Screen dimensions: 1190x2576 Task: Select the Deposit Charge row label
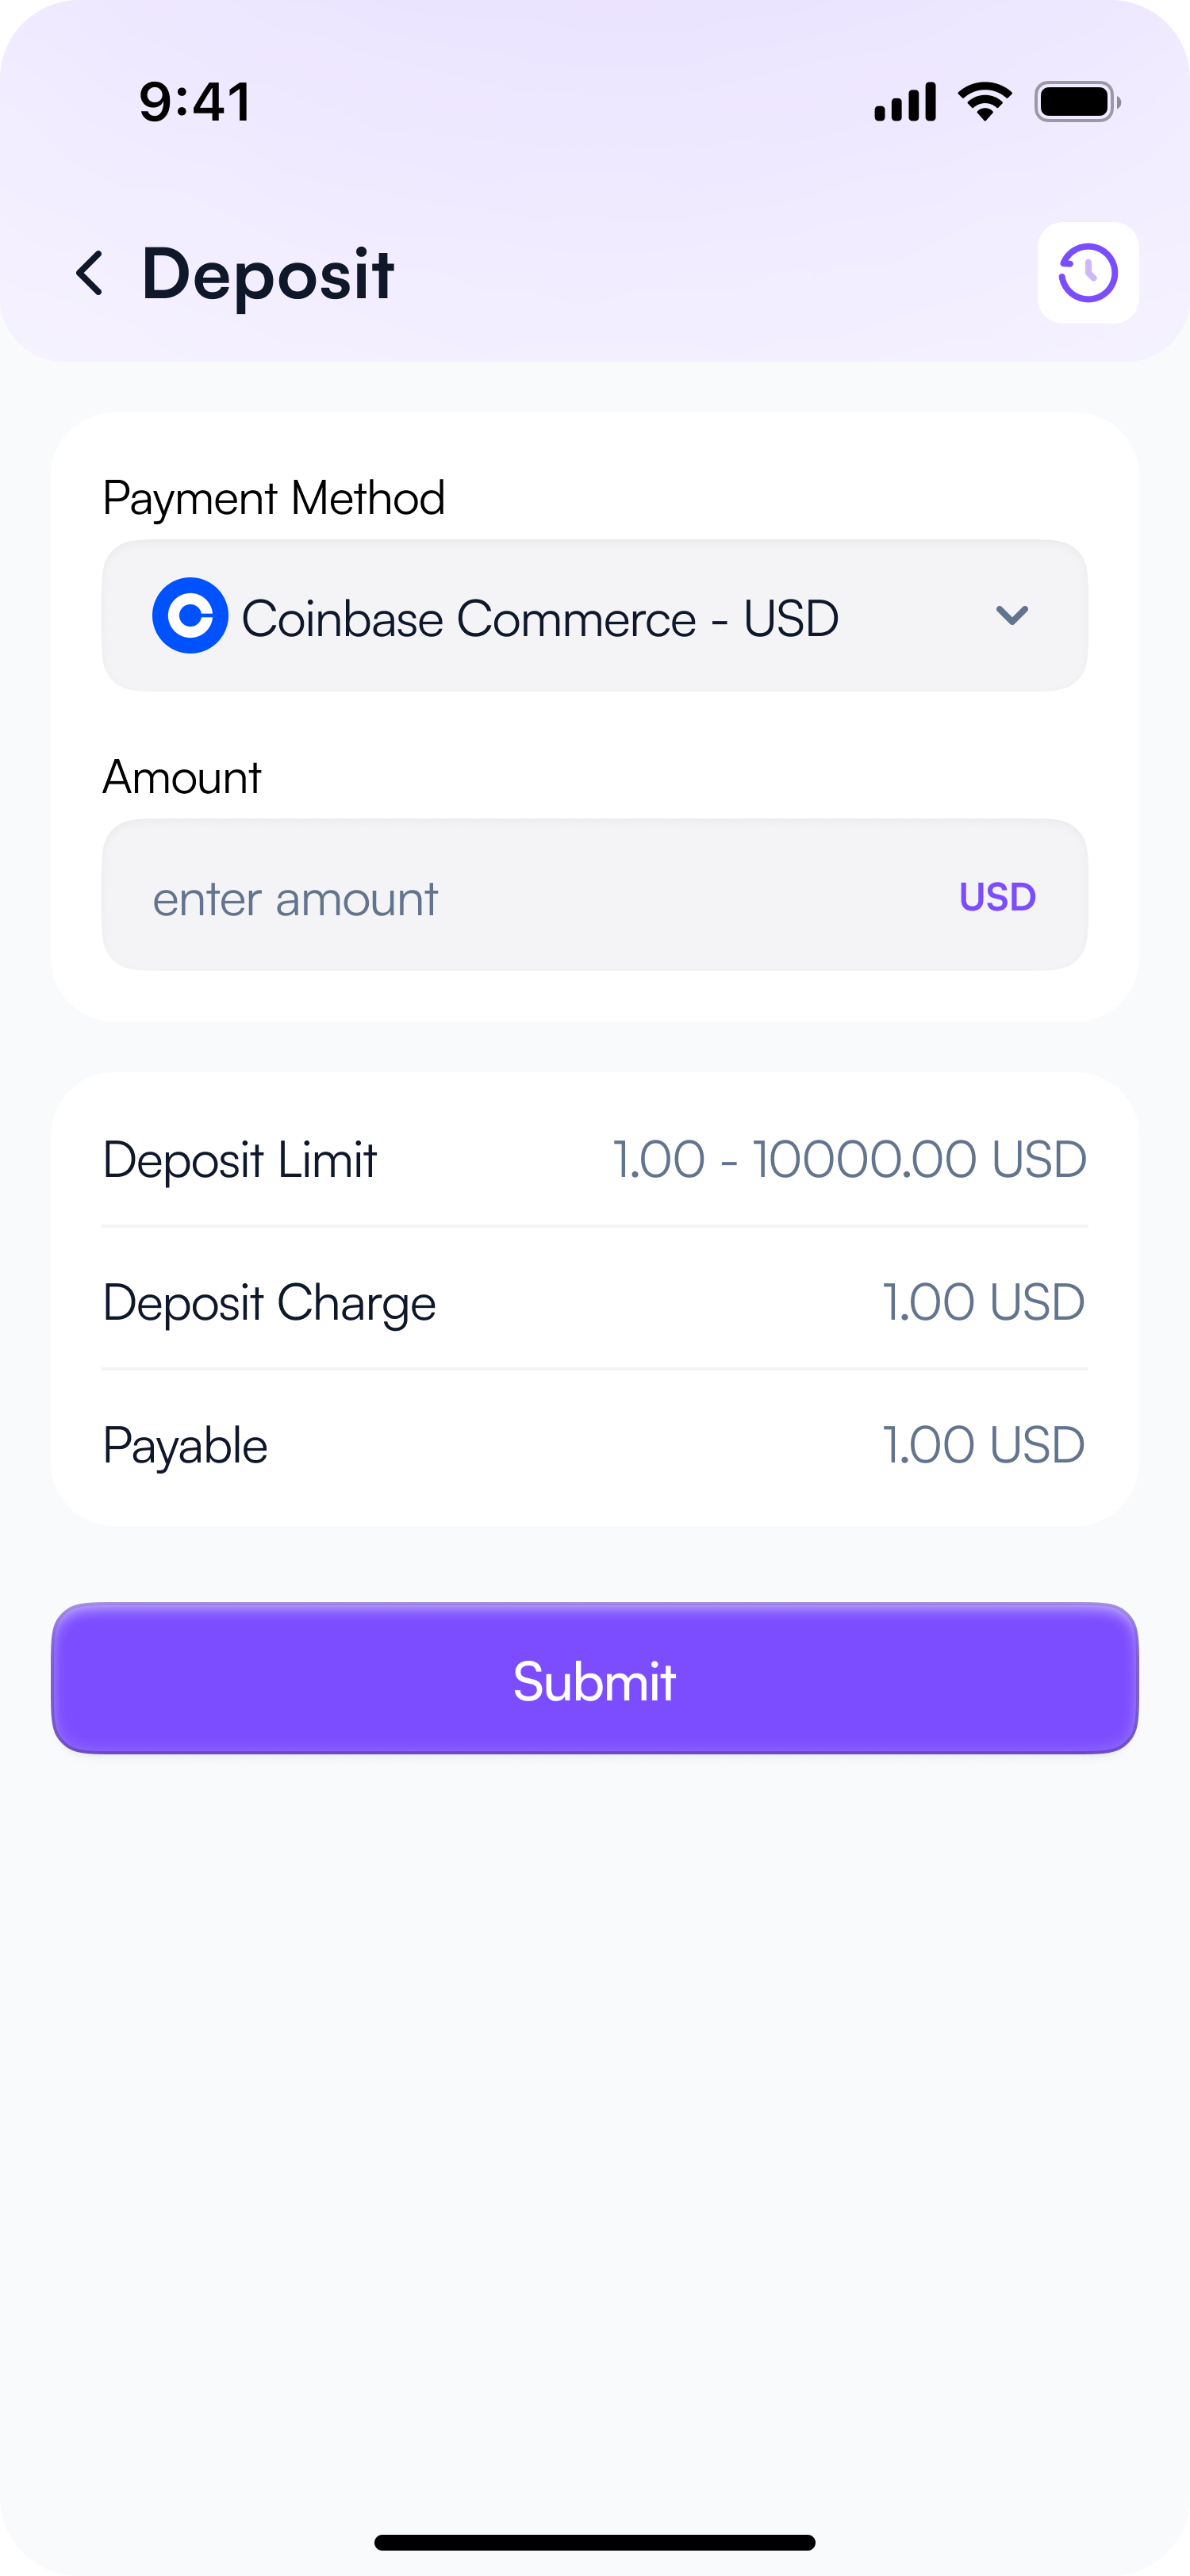click(x=269, y=1303)
